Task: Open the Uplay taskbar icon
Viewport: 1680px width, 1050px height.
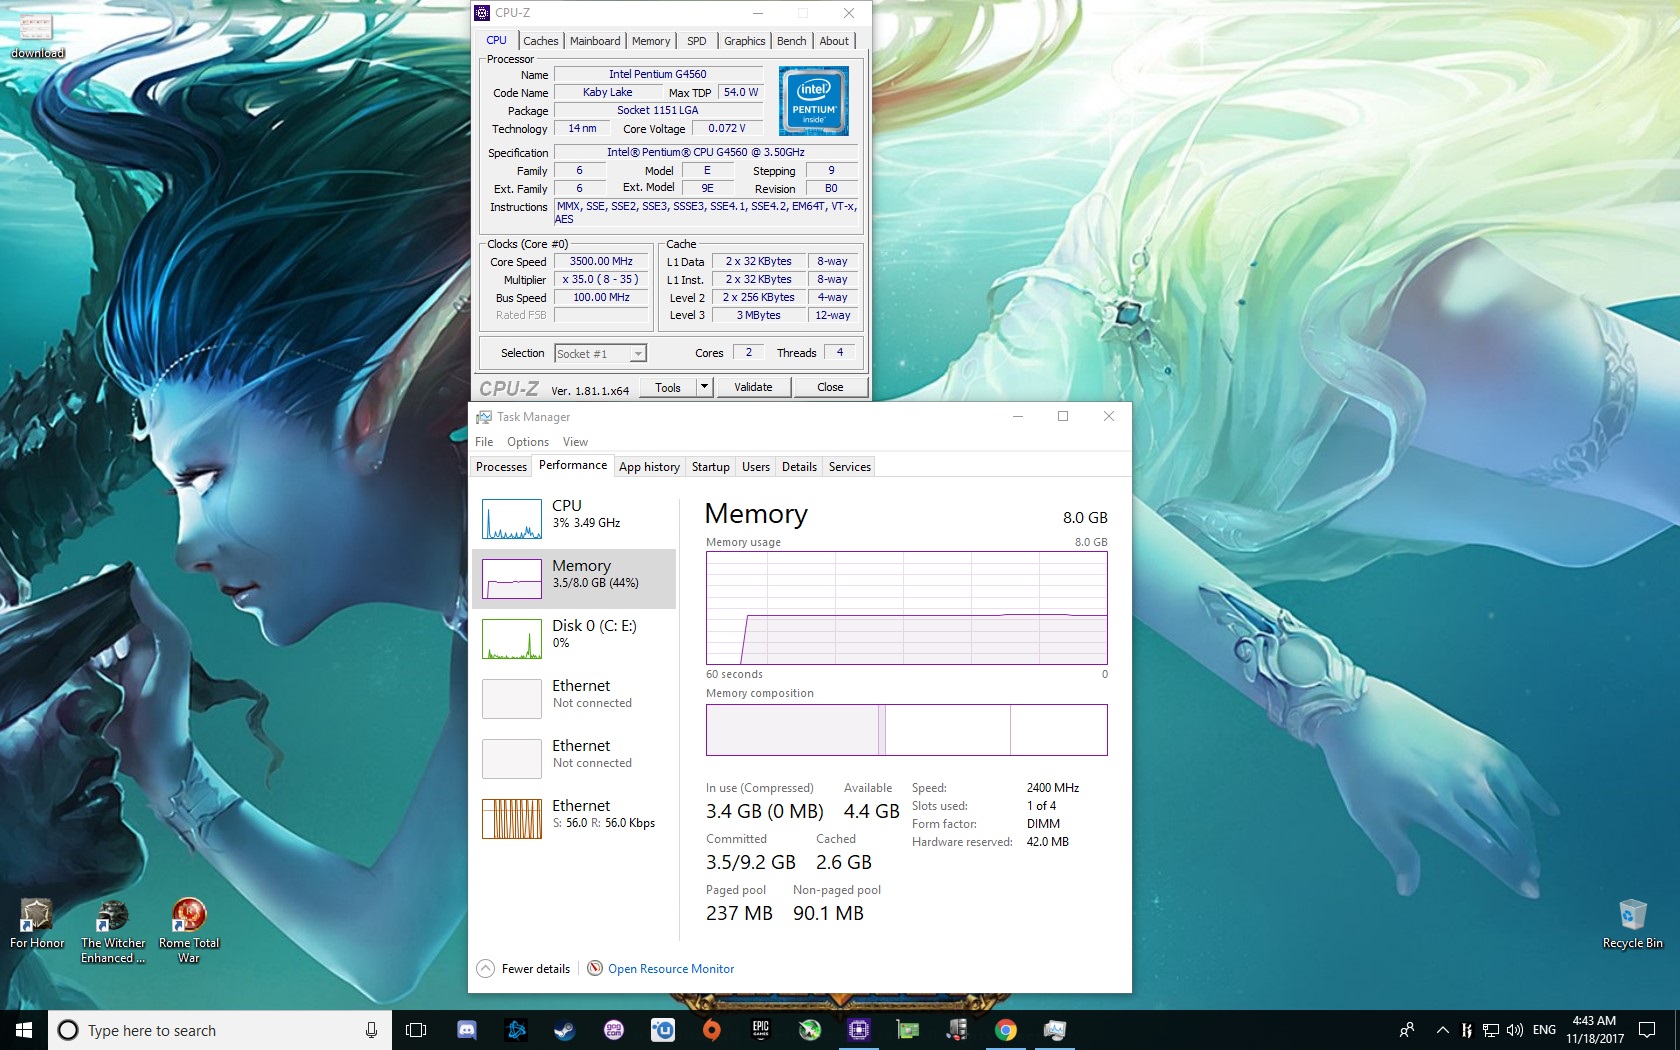Action: pos(663,1030)
